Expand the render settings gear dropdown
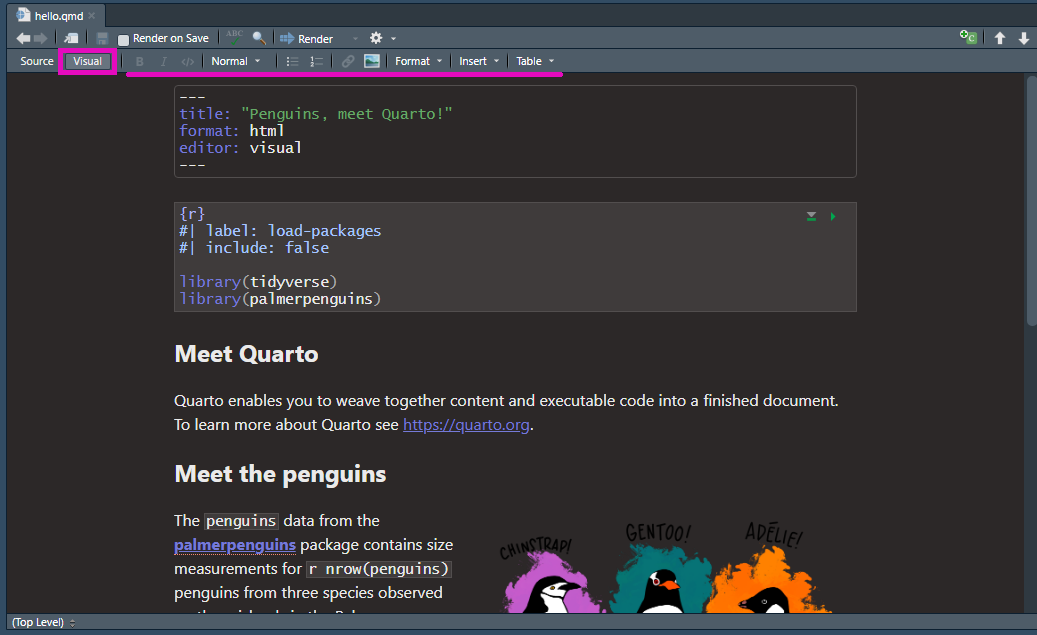 [382, 38]
